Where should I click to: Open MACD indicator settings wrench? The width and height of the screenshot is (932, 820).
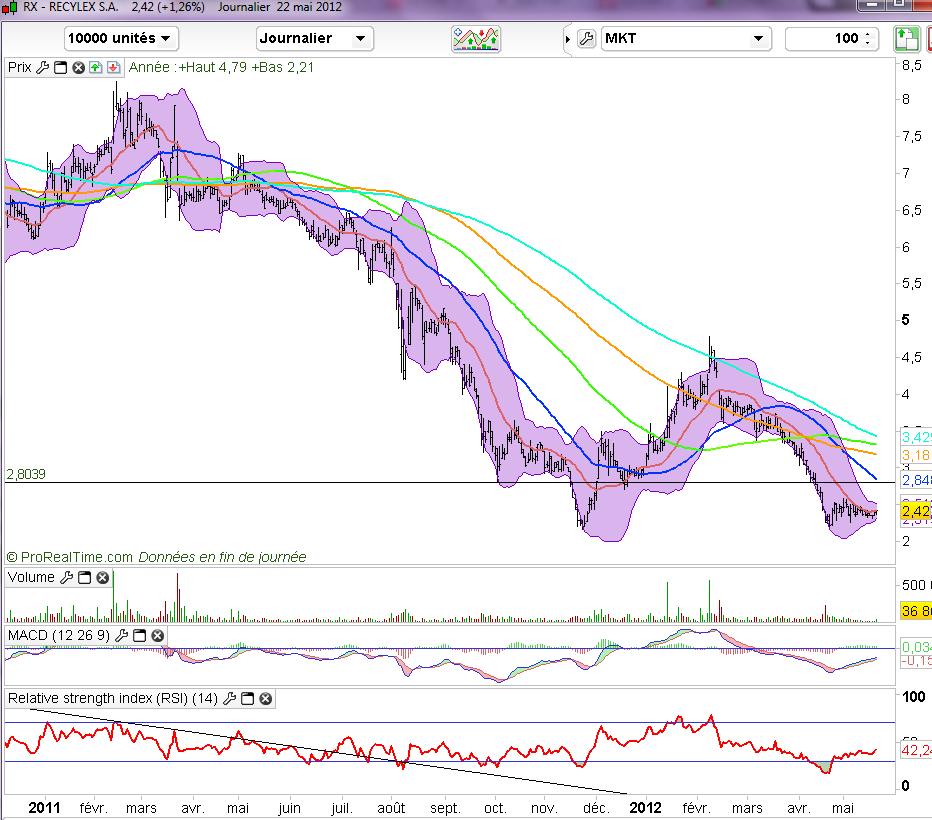[x=123, y=636]
